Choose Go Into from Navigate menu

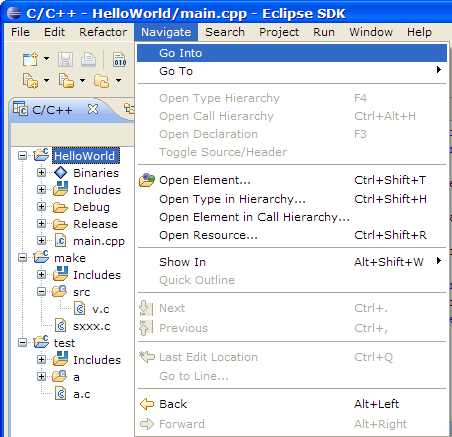pyautogui.click(x=292, y=53)
